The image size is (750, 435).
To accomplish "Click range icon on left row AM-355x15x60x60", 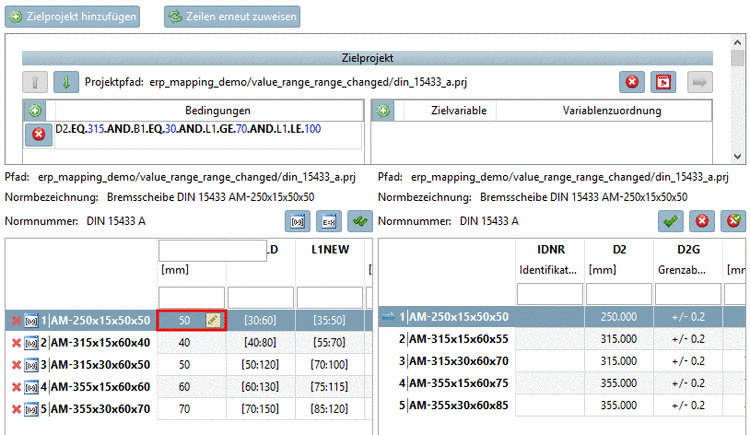I will point(31,387).
